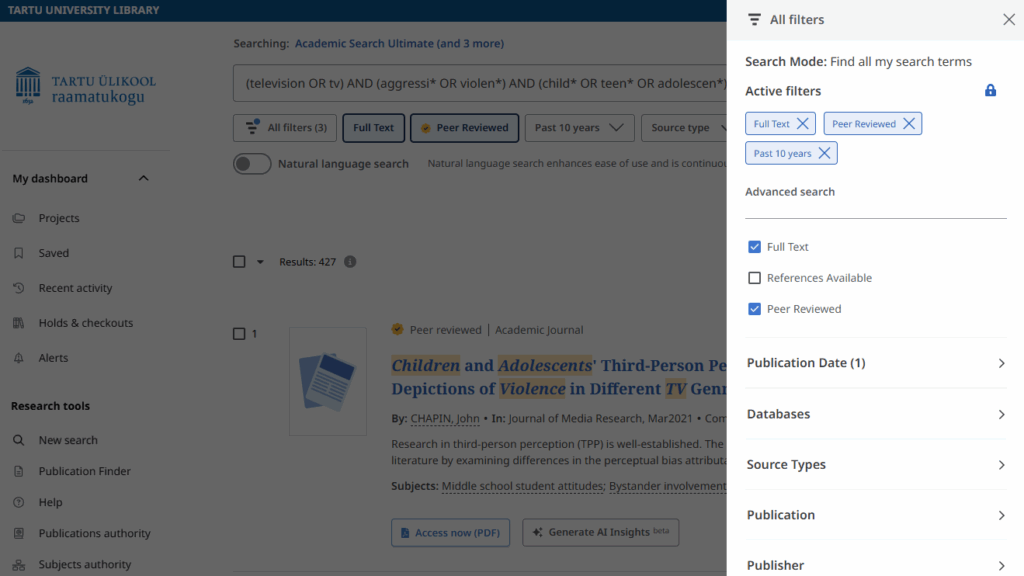Click the Tartu Ülikool raamatukogu logo
Viewport: 1024px width, 576px height.
(x=86, y=87)
